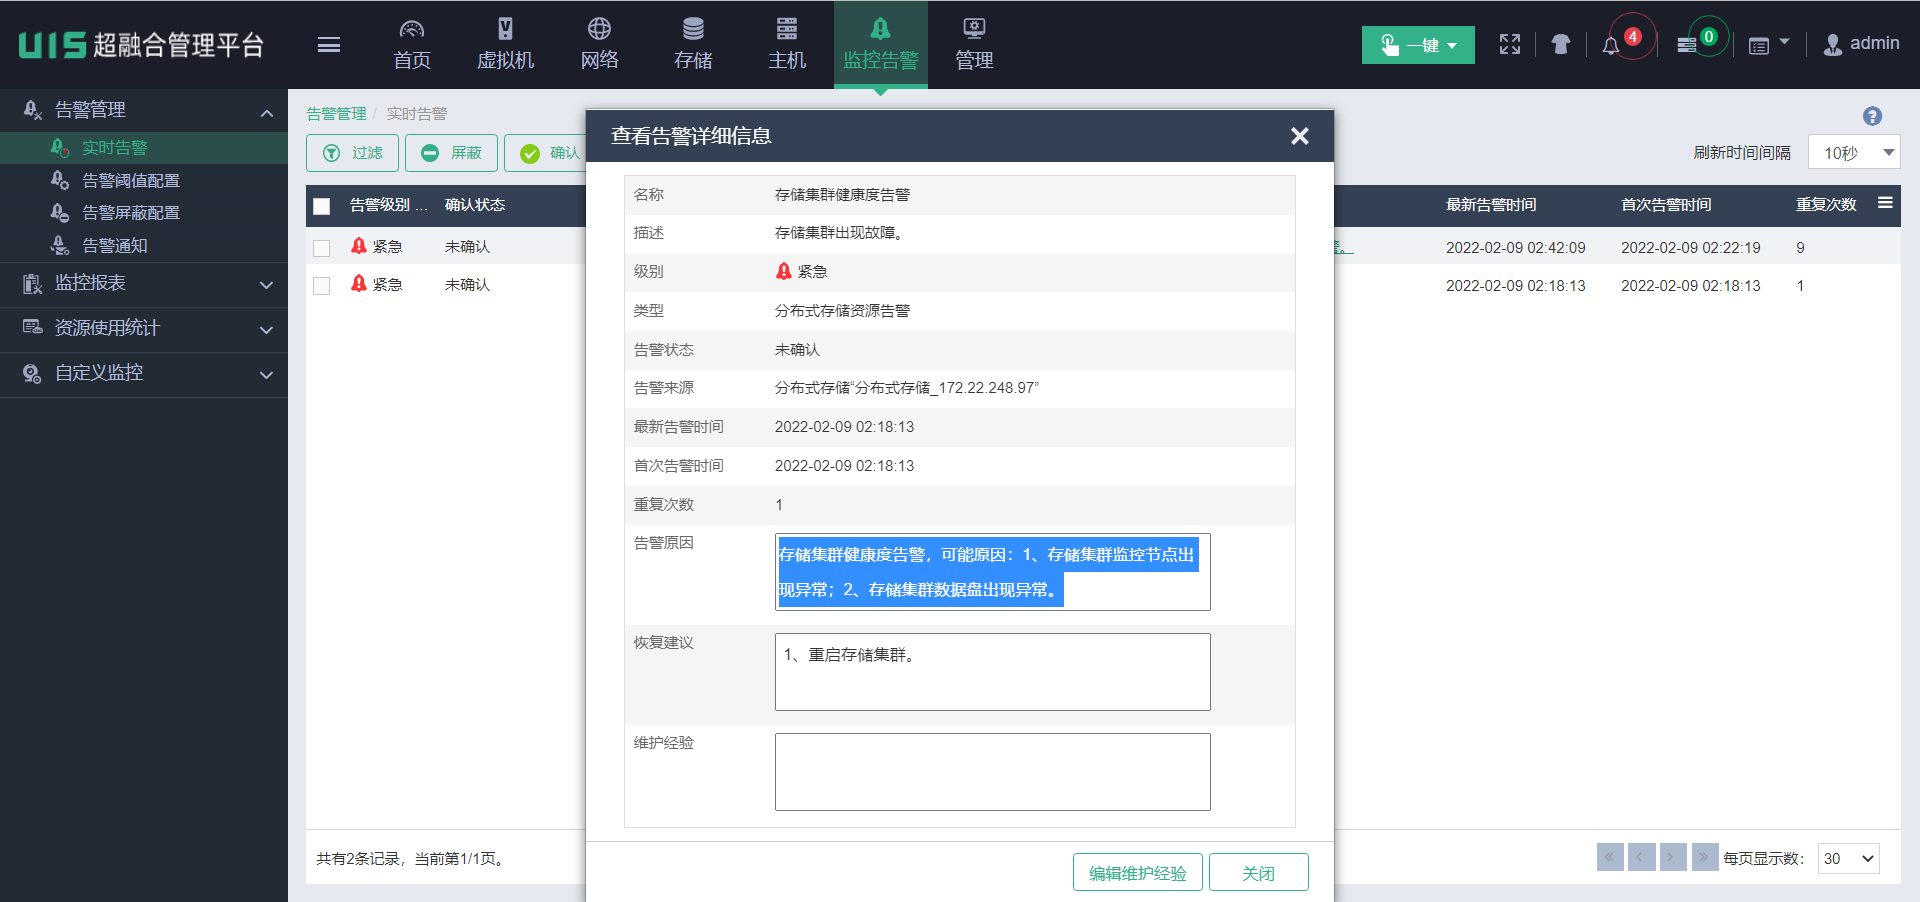Screen dimensions: 1920x902
Task: Expand the 资源使用统计 sidebar group
Action: (x=144, y=329)
